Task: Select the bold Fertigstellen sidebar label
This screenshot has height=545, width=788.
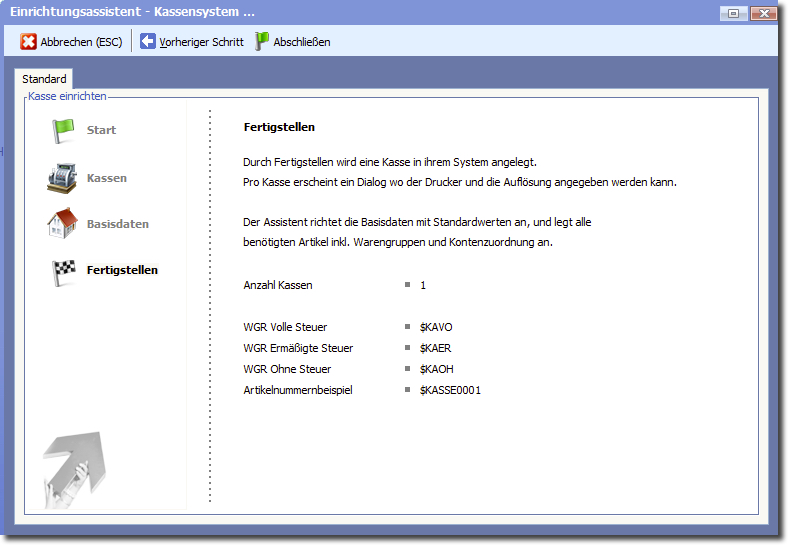Action: pos(122,270)
